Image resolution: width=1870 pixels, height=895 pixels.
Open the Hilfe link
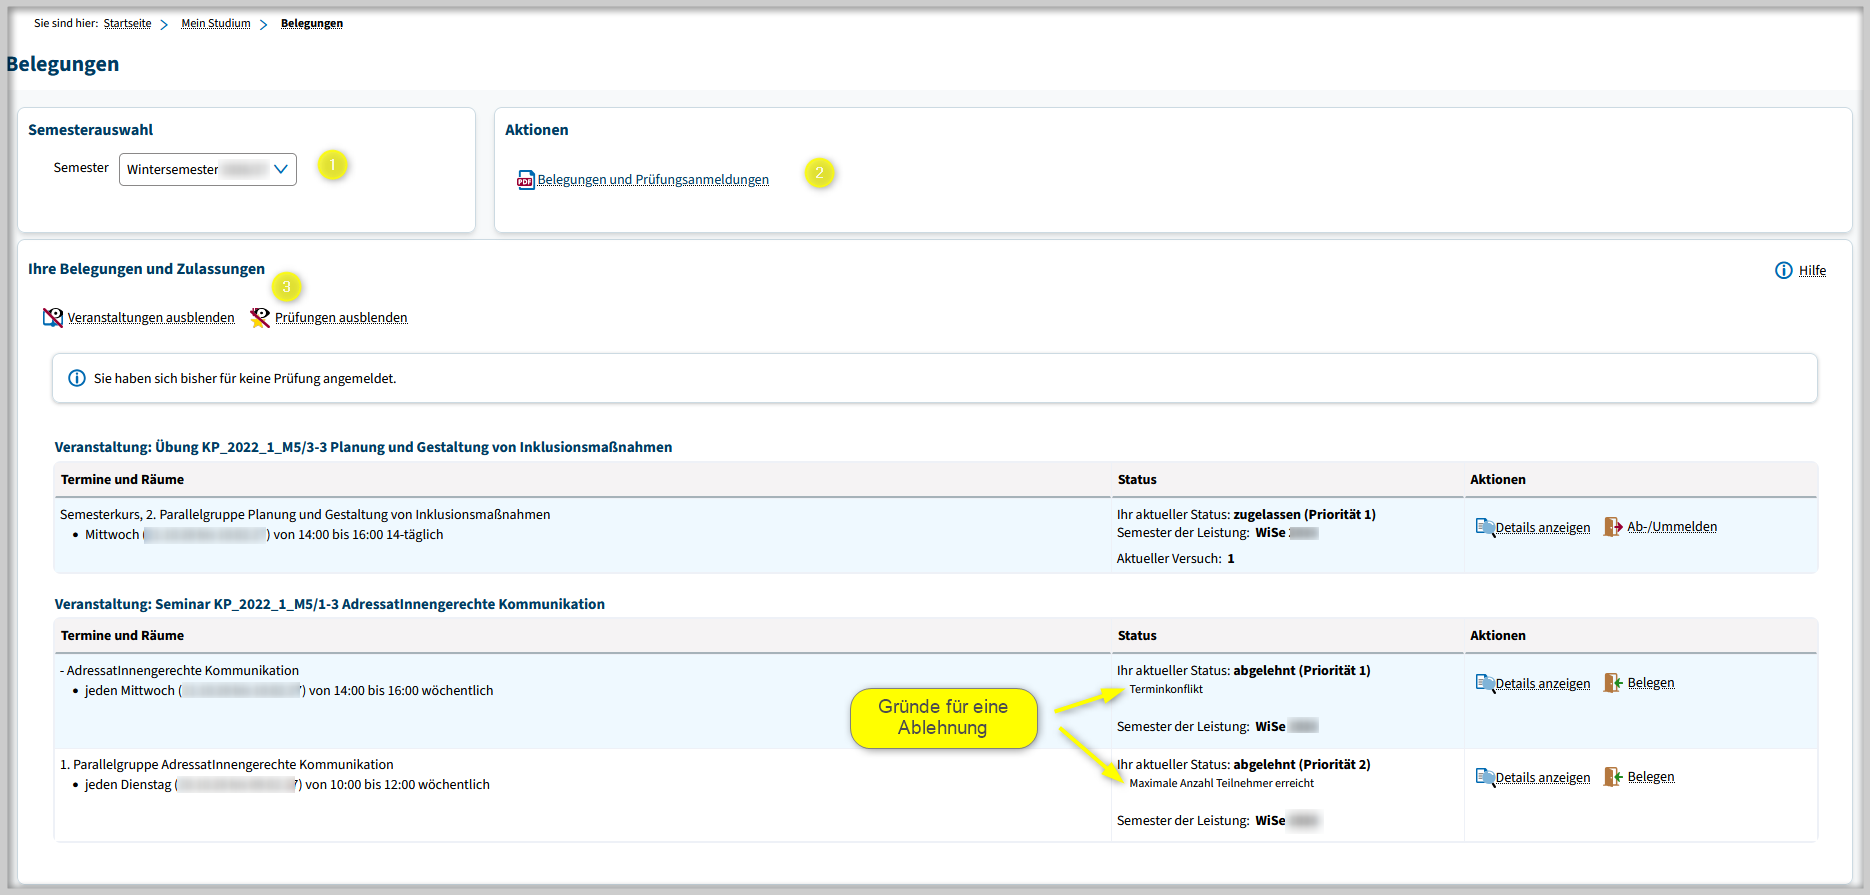(1812, 271)
